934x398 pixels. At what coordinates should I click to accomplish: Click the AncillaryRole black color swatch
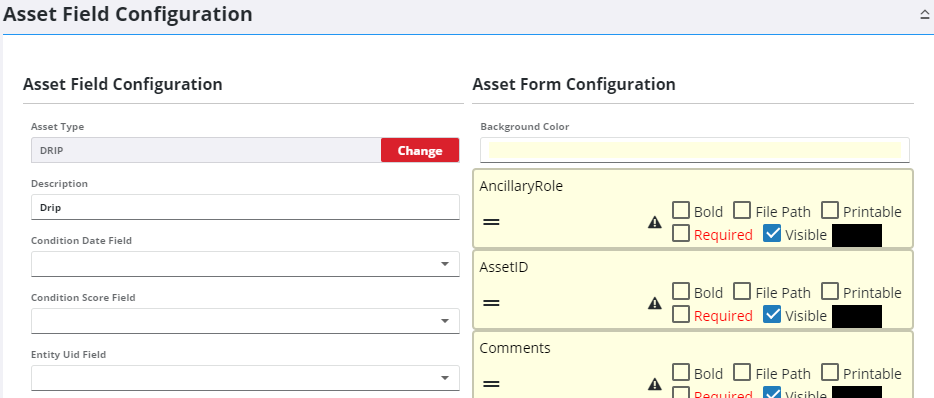click(857, 235)
